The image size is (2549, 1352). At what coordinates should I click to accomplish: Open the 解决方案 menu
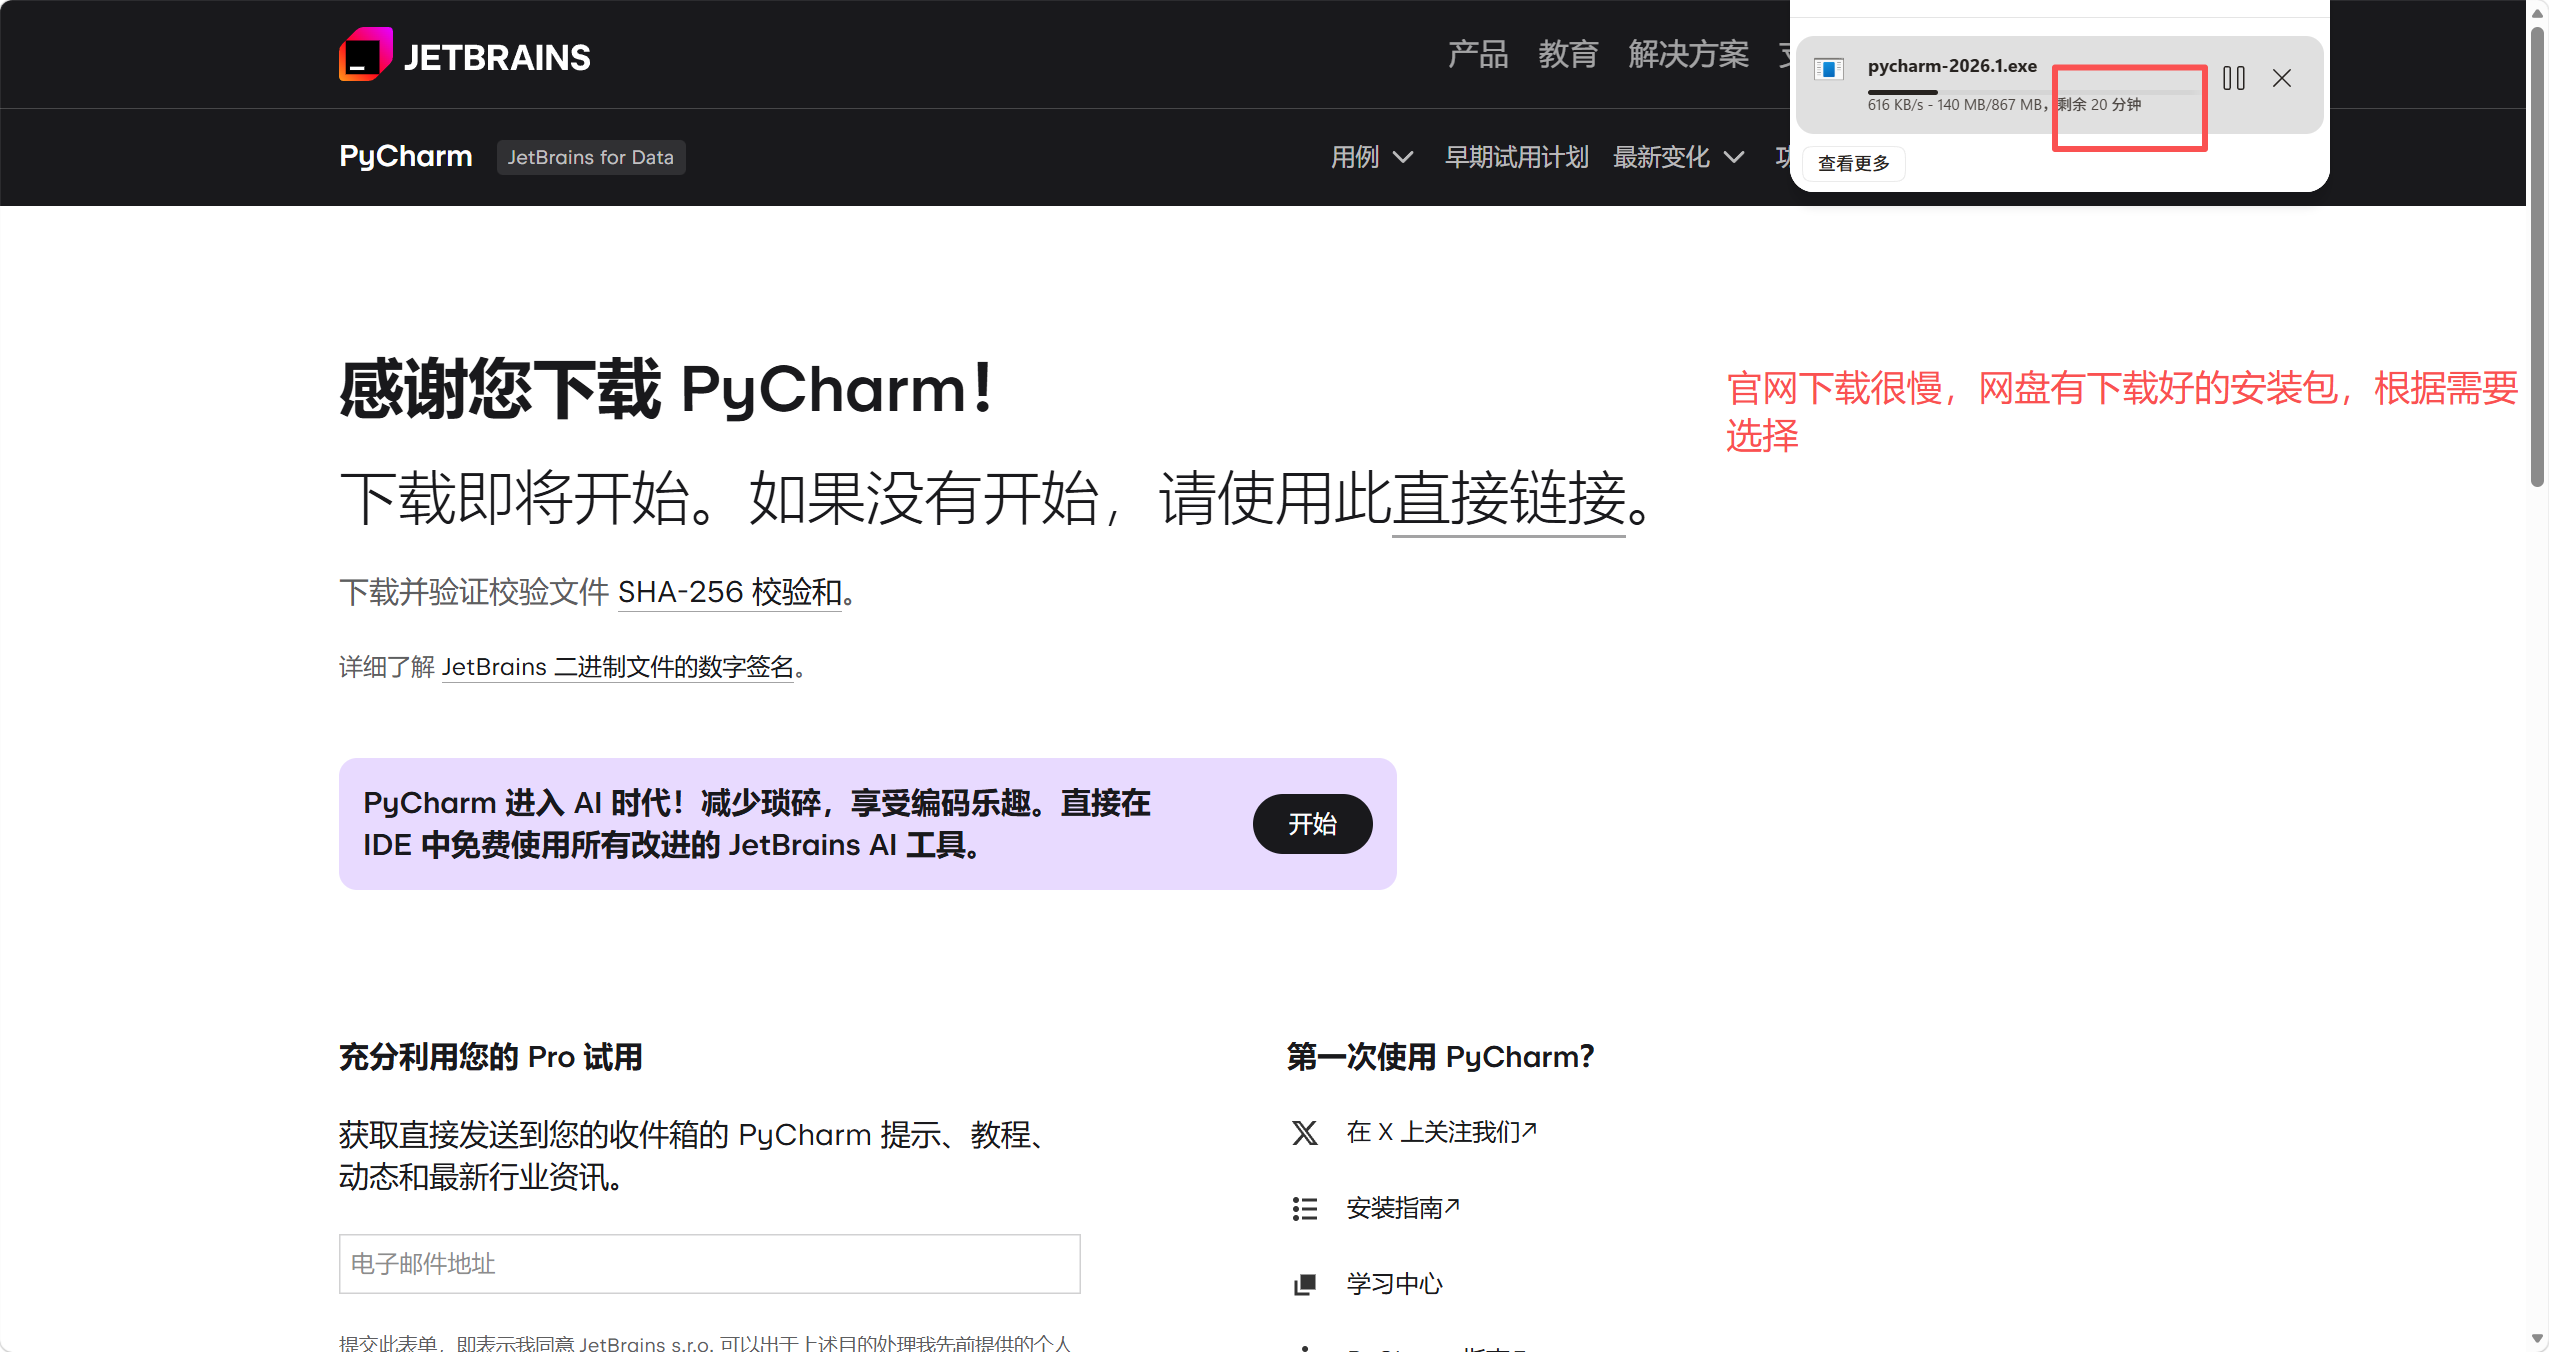pyautogui.click(x=1688, y=54)
